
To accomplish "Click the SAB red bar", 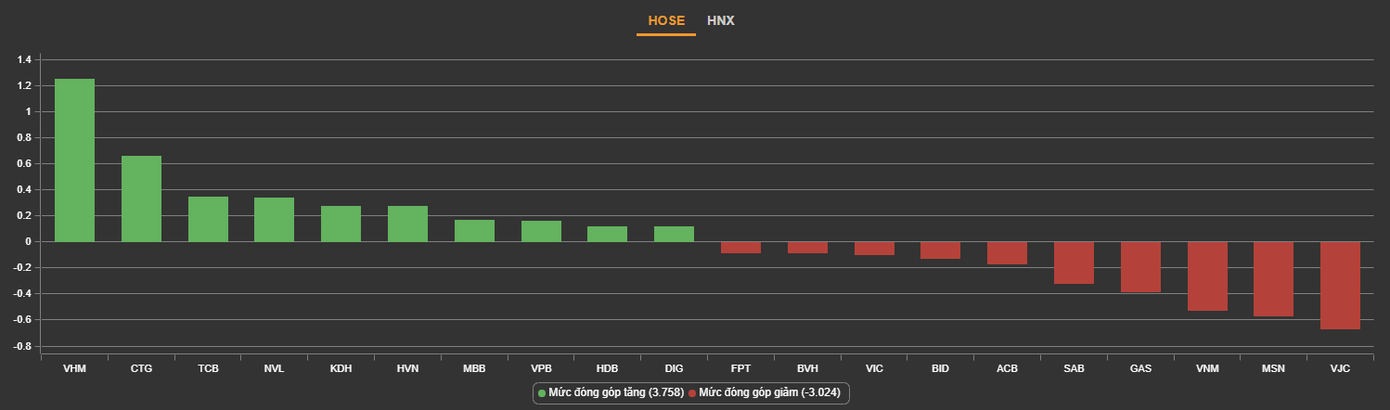I will [x=1074, y=262].
